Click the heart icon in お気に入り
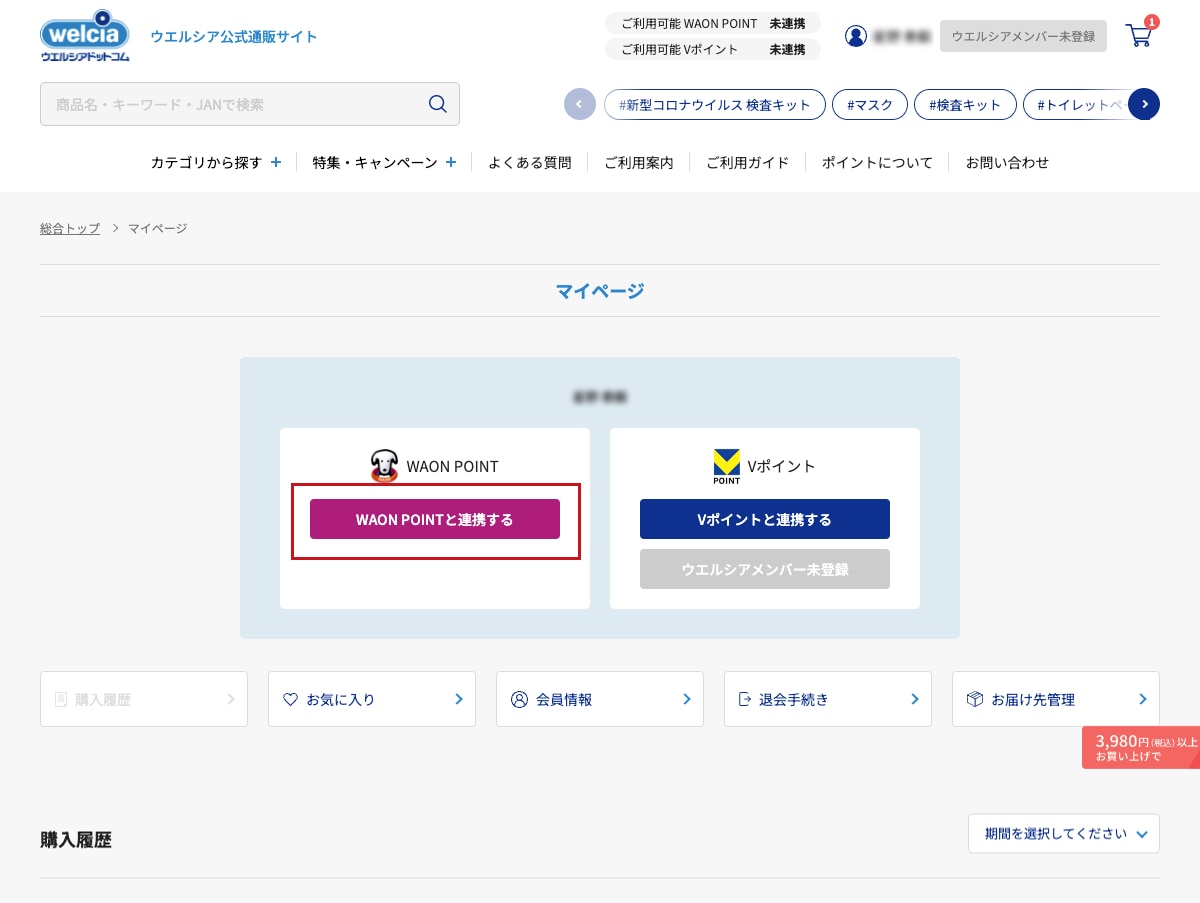This screenshot has width=1200, height=903. (290, 699)
